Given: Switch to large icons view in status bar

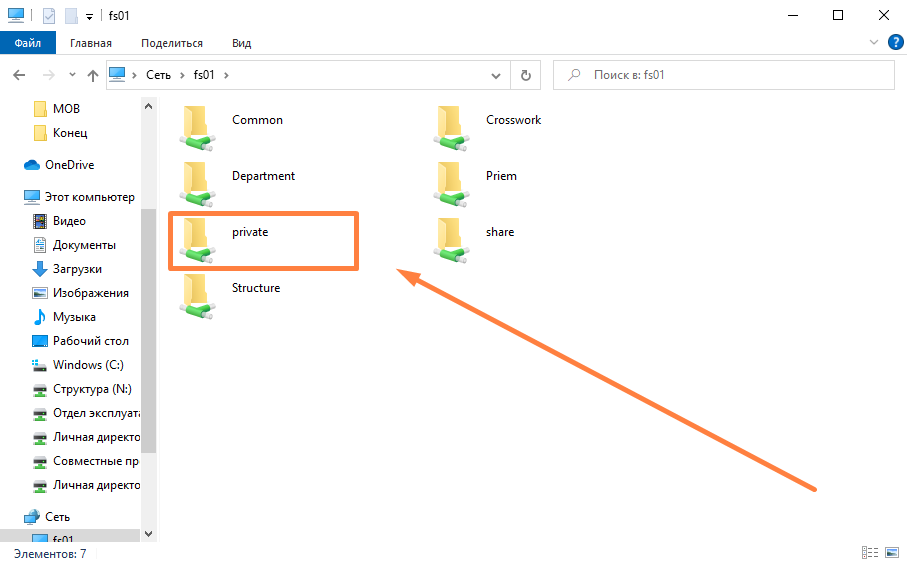Looking at the screenshot, I should [x=889, y=553].
